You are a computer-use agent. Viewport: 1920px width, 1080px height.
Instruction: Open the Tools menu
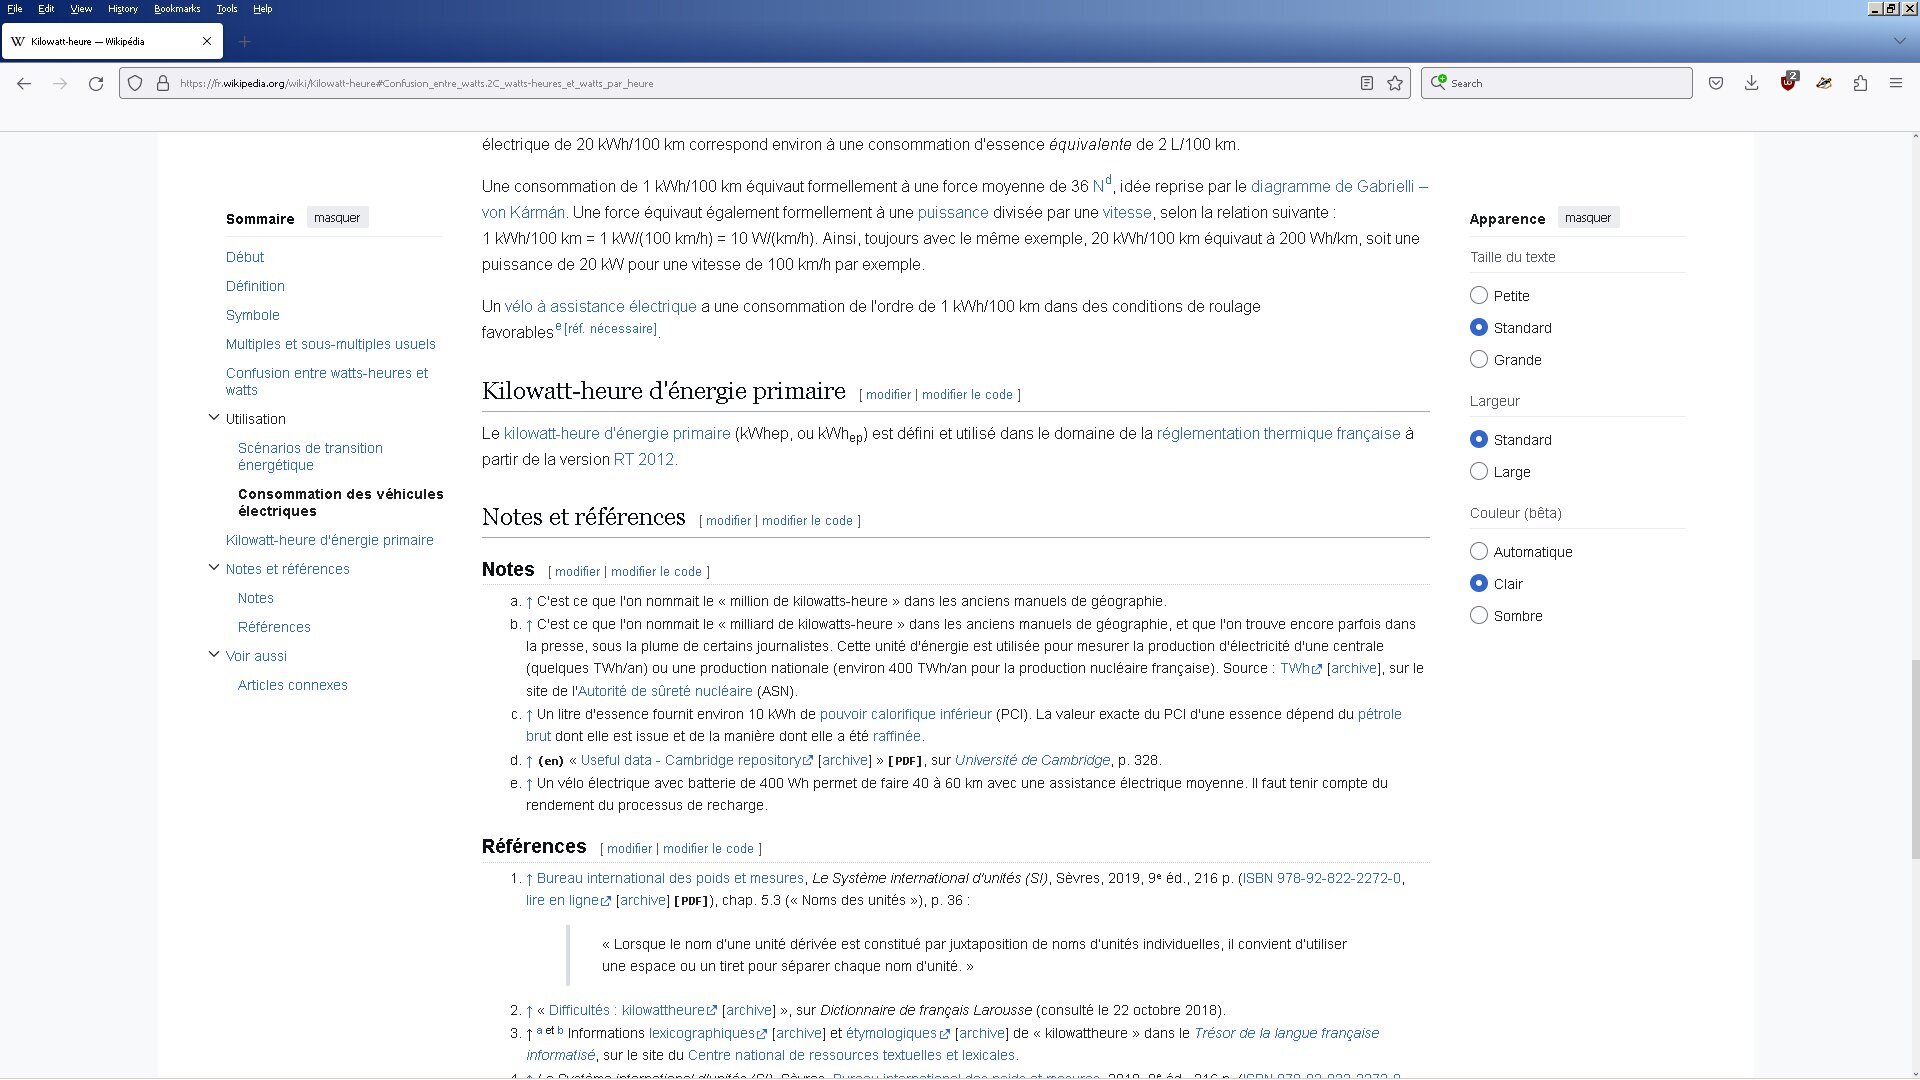click(227, 8)
